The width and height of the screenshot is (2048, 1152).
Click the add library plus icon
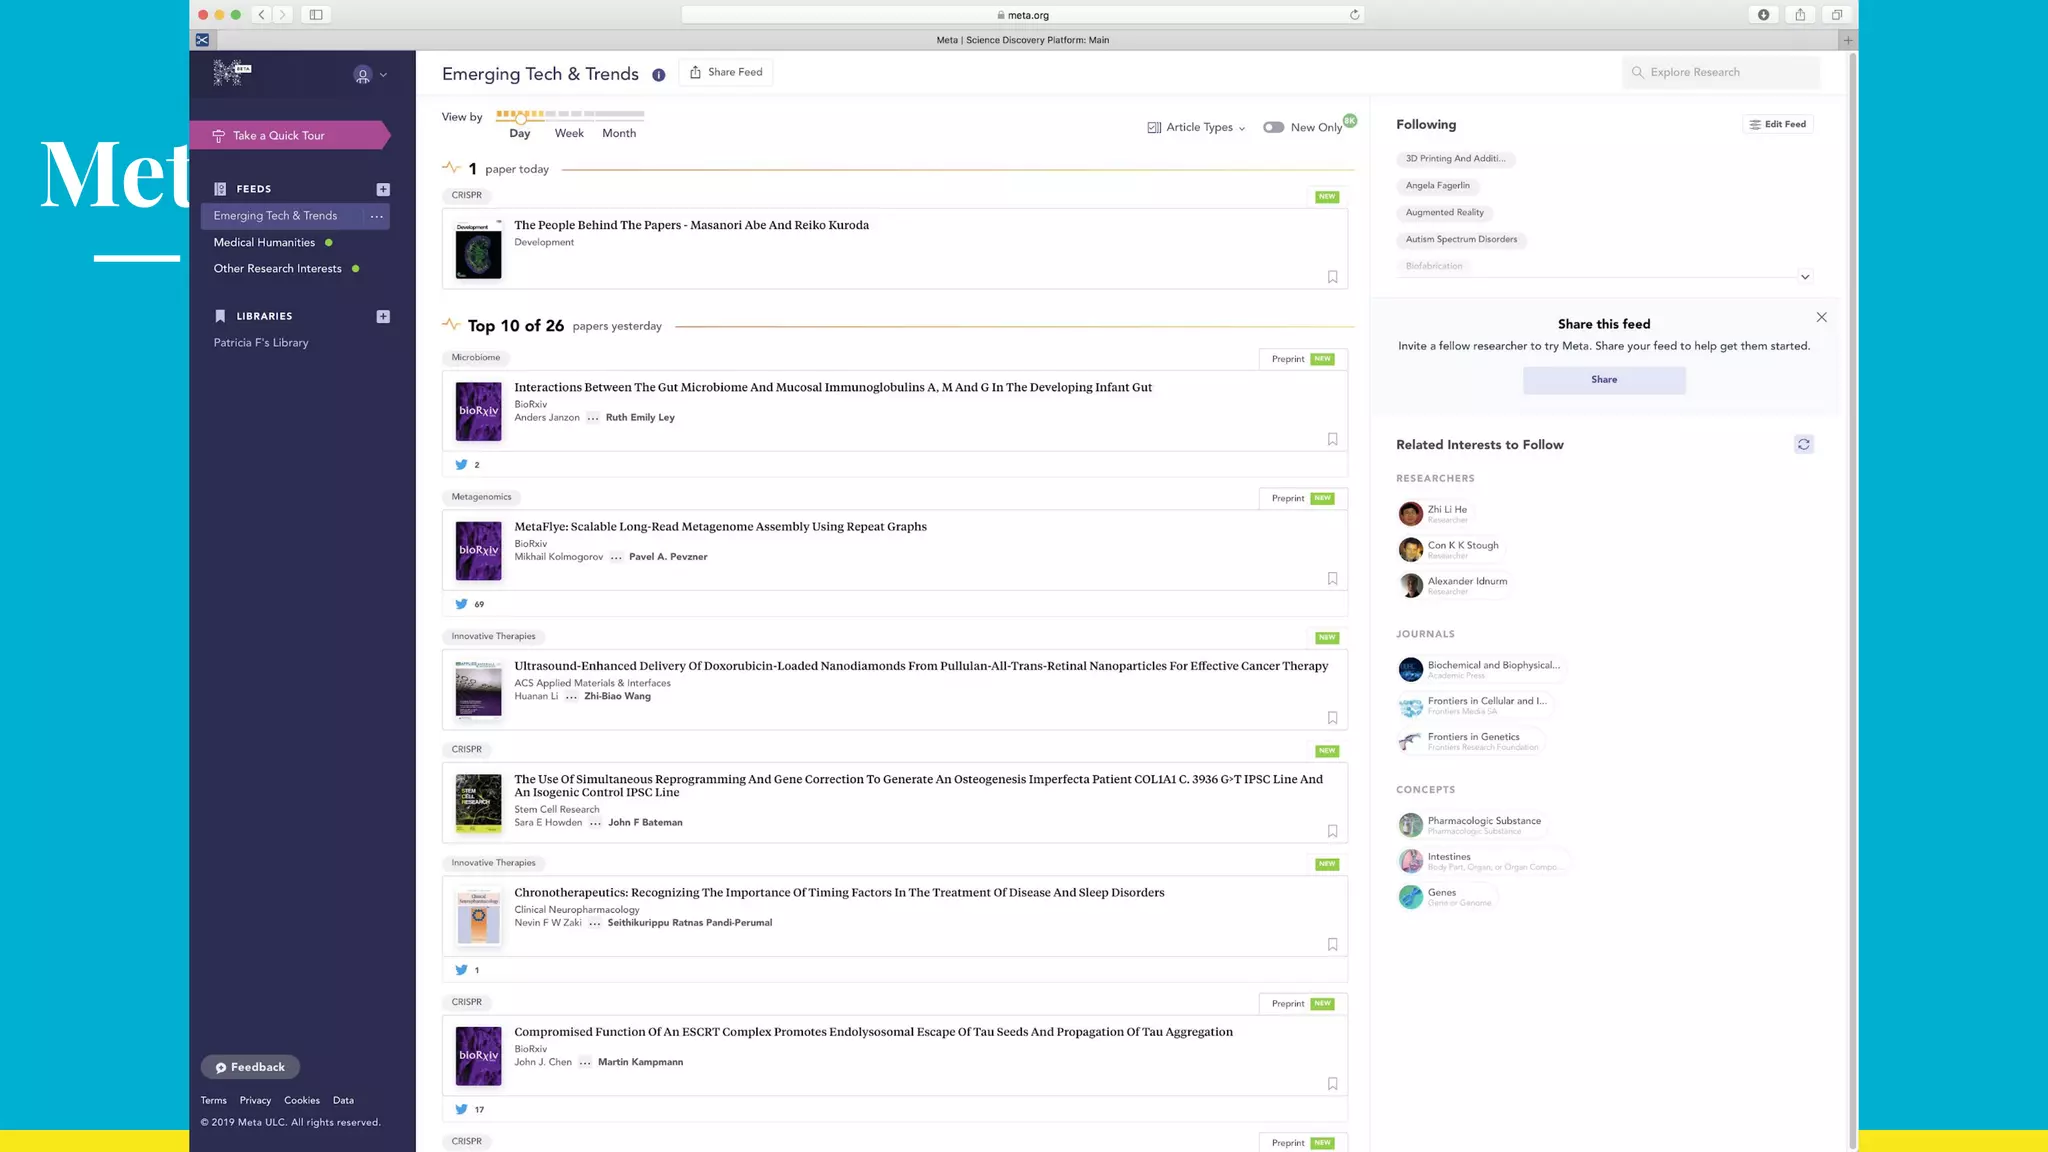point(383,316)
